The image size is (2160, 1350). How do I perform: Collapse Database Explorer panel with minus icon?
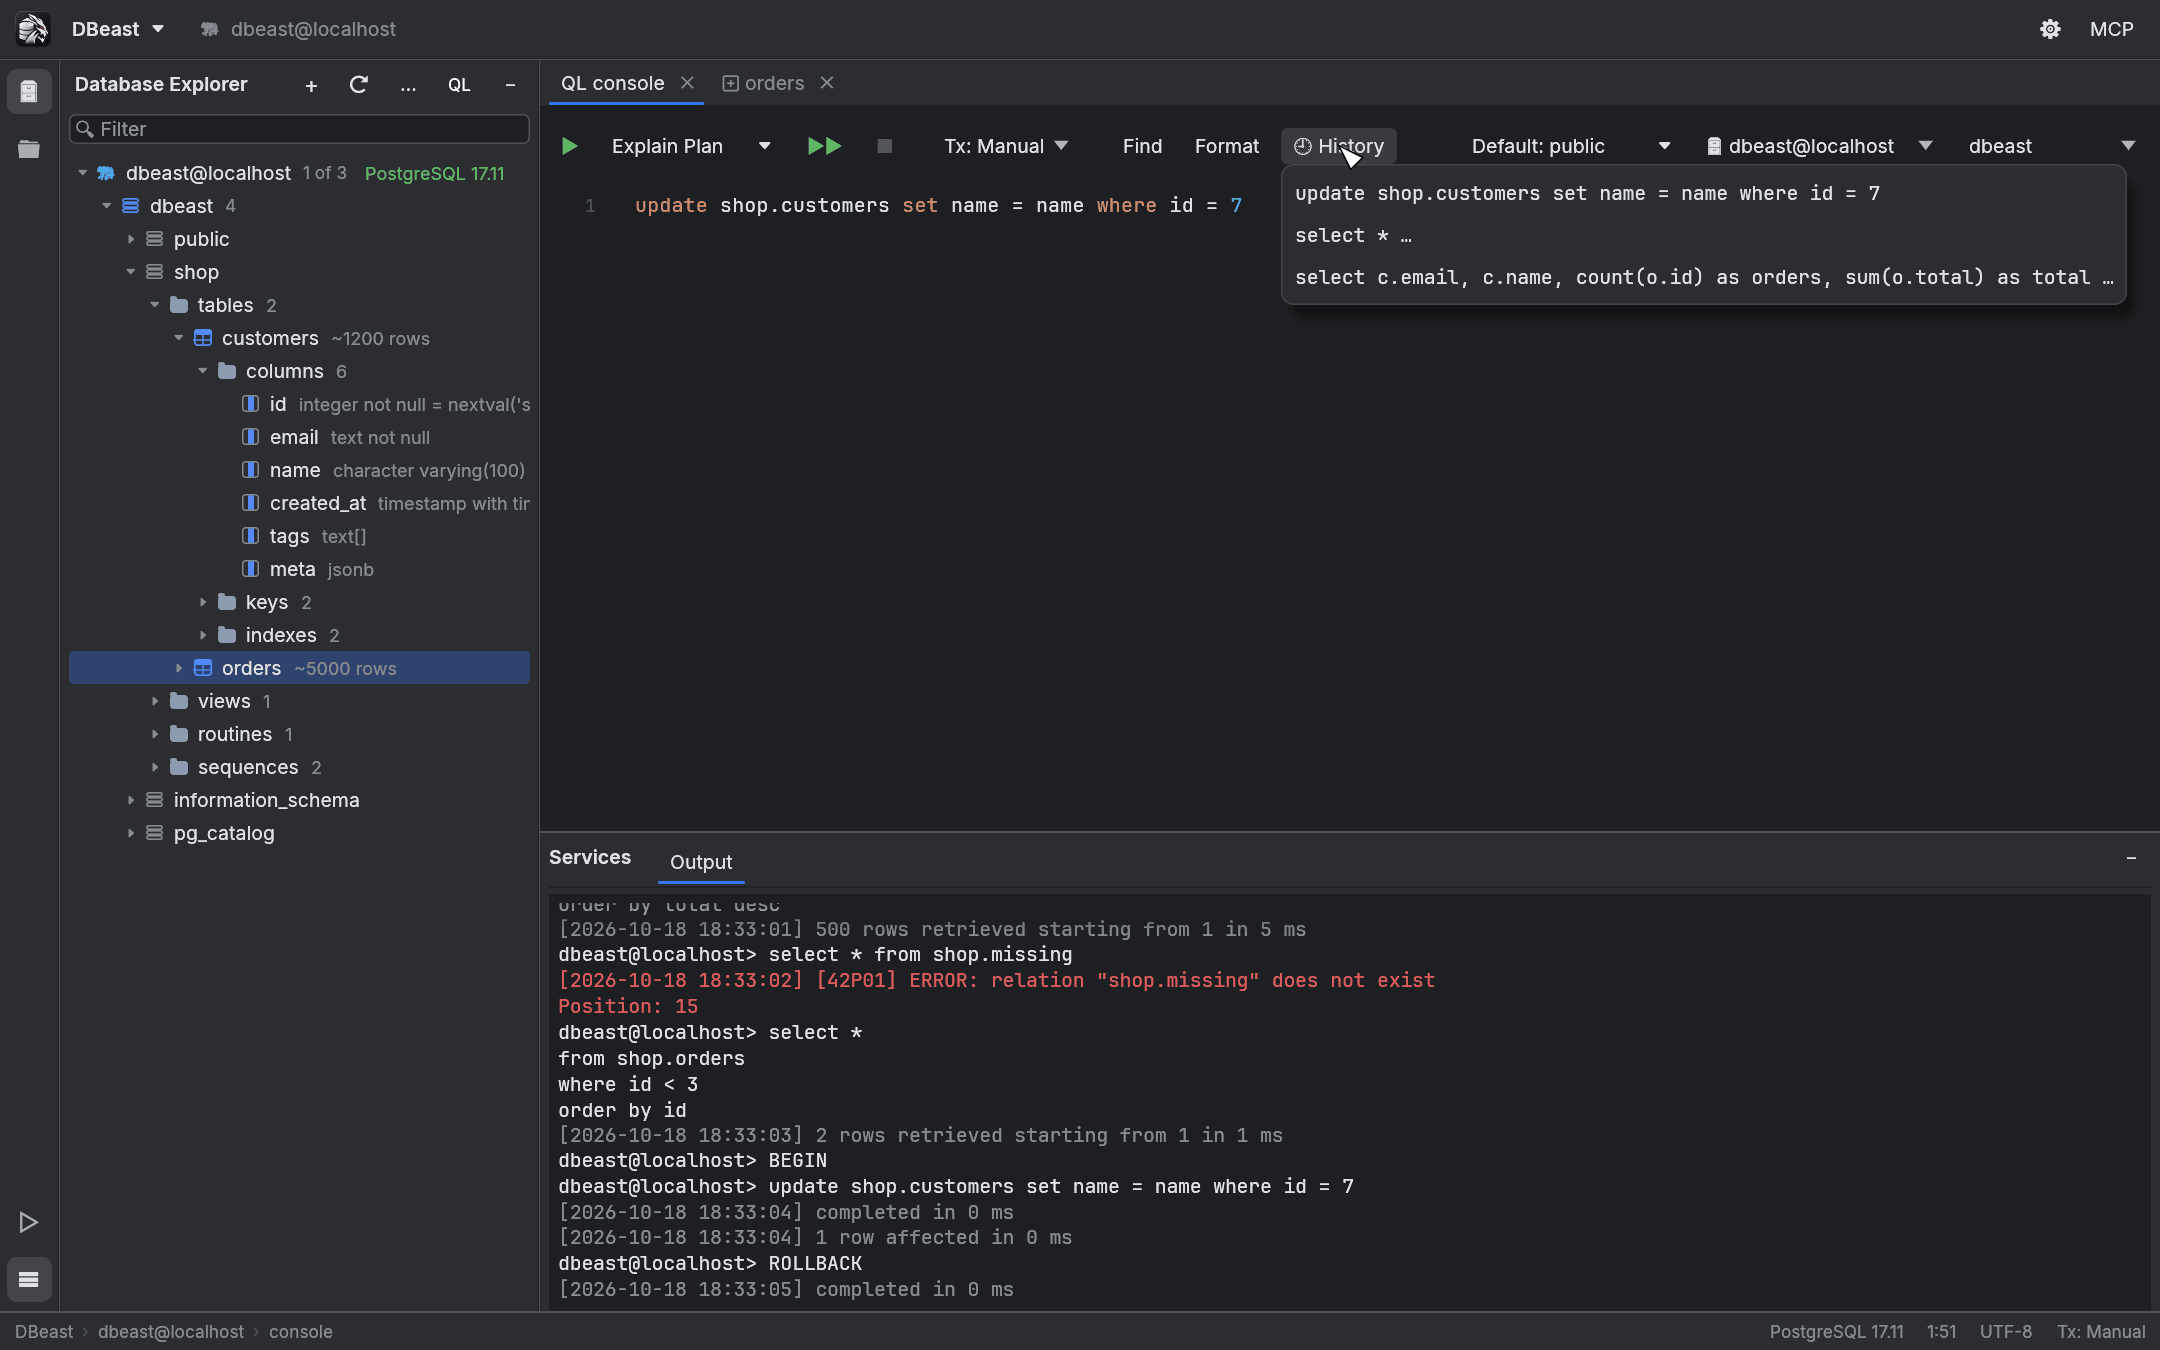(510, 86)
